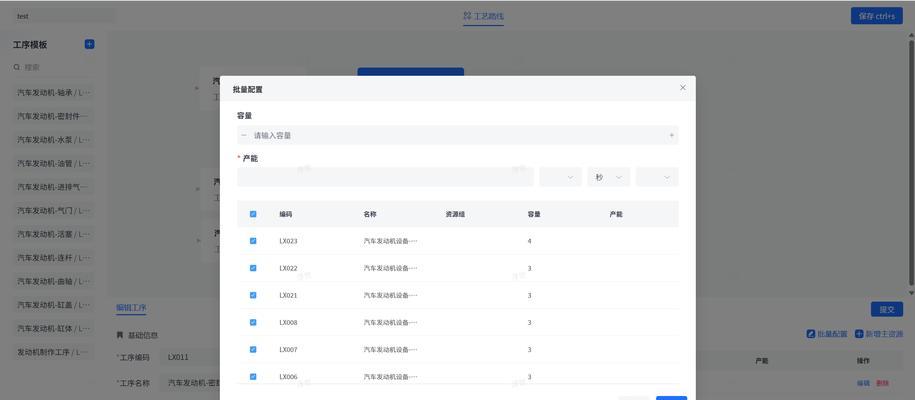Screen dimensions: 915x400
Task: Select template 发动机制作工序
Action: [54, 352]
